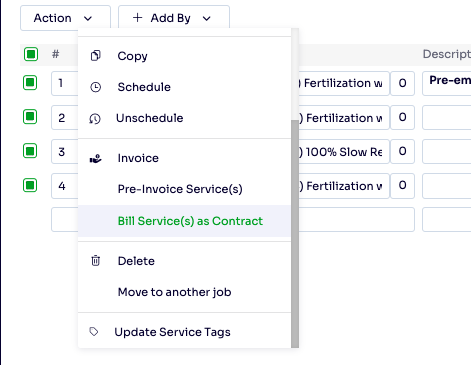Click the Update Service Tags tag icon
The width and height of the screenshot is (471, 365).
point(94,332)
